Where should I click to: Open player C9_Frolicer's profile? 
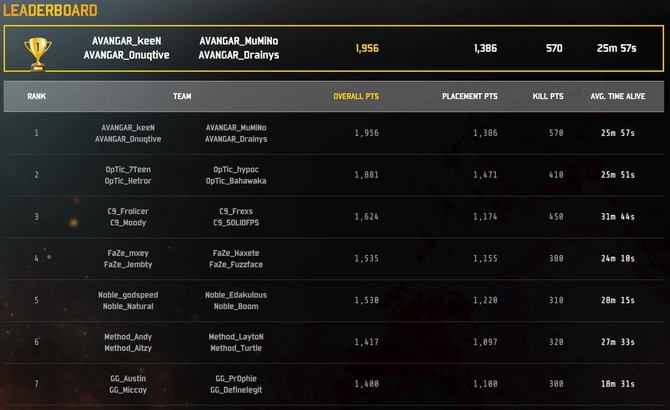point(128,211)
